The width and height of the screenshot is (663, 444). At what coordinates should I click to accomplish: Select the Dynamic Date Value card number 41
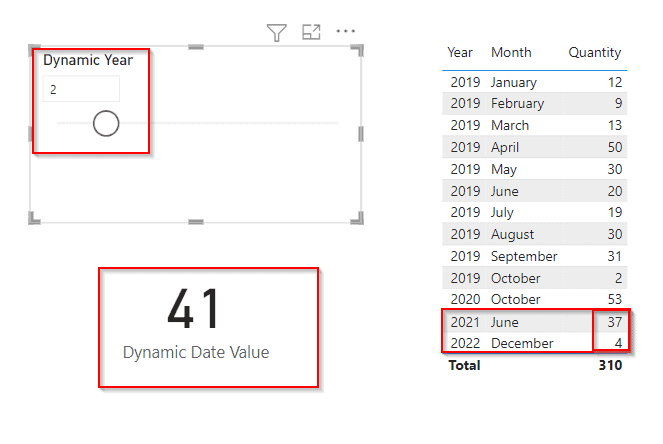point(194,308)
